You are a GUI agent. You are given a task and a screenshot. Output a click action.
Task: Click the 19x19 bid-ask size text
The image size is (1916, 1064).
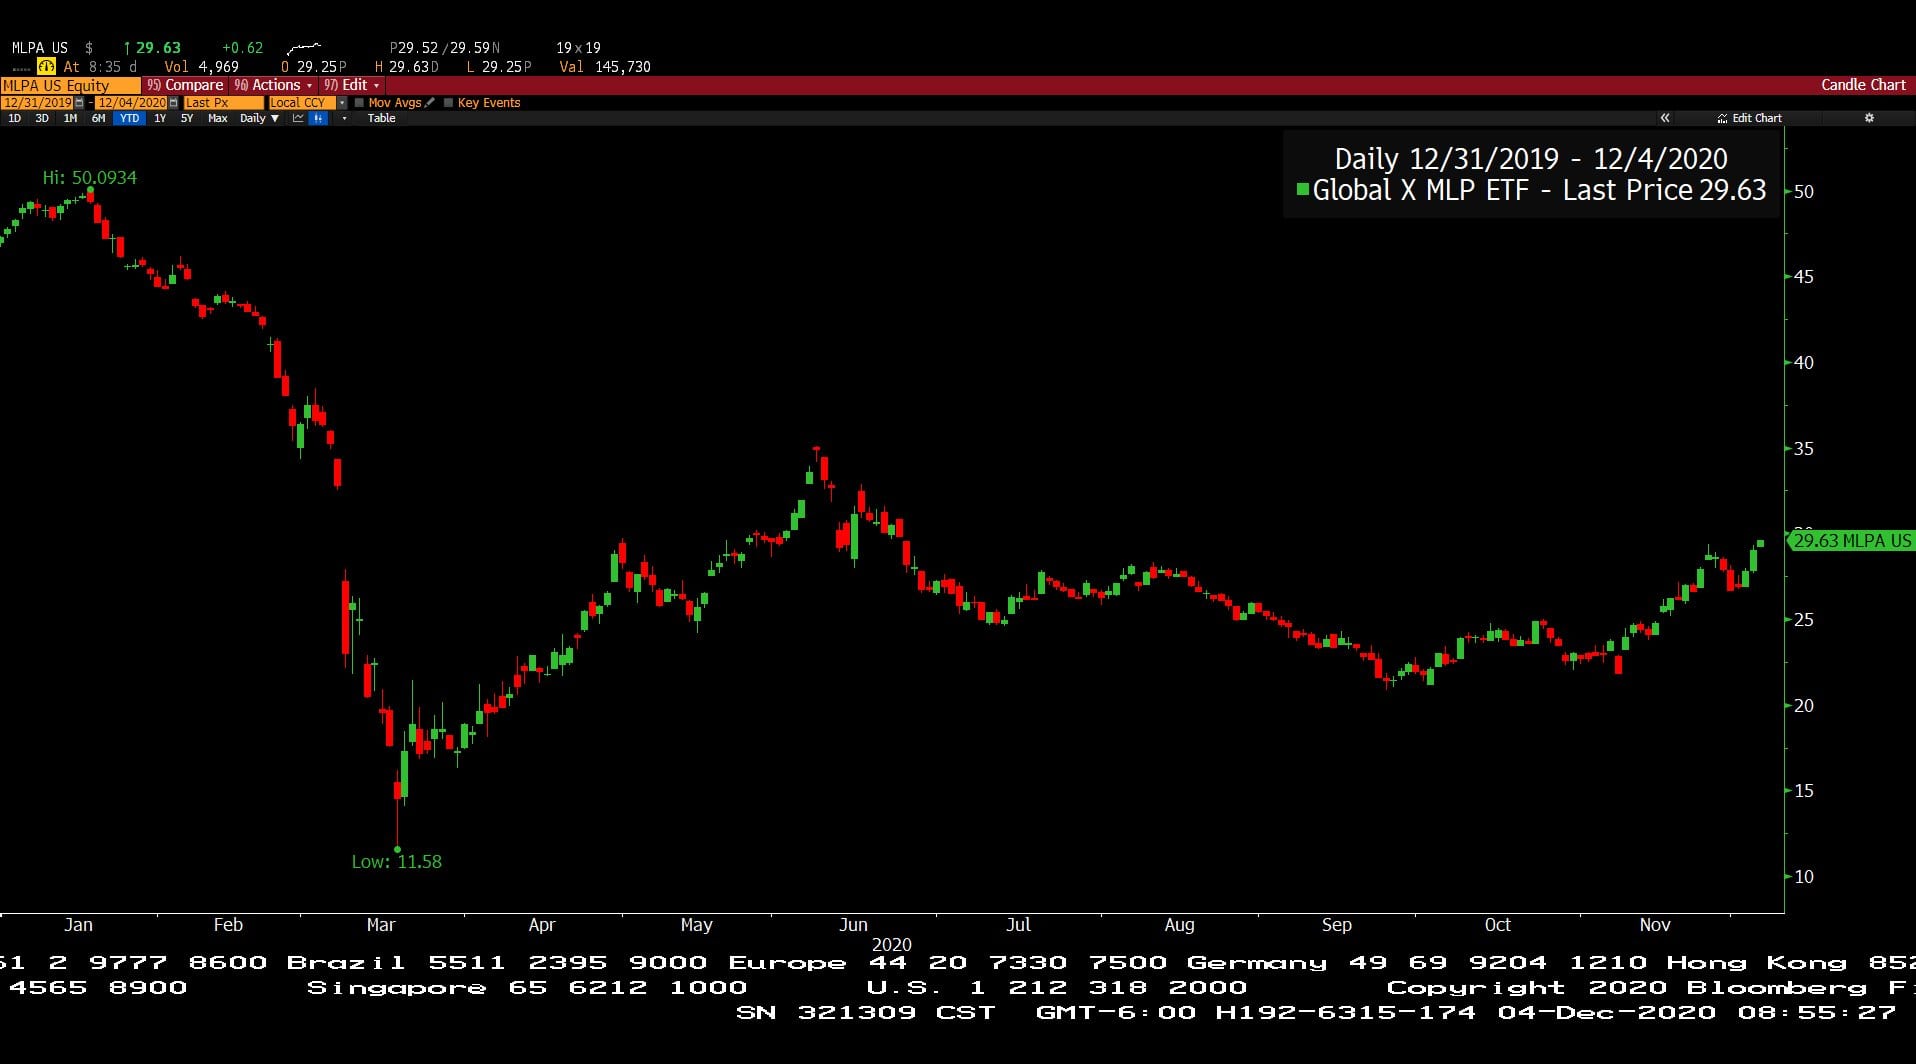(x=579, y=48)
